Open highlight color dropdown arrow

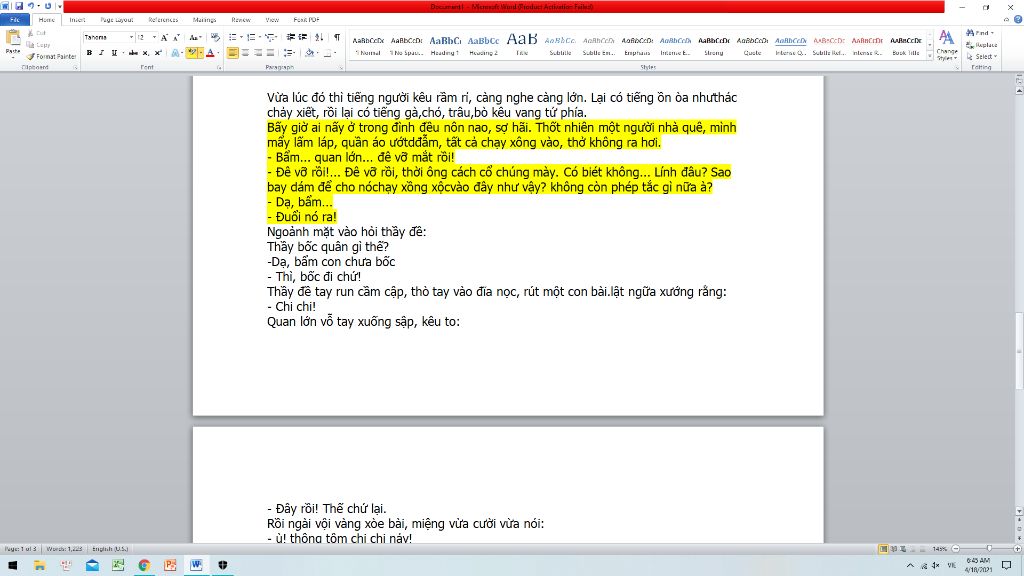point(200,53)
